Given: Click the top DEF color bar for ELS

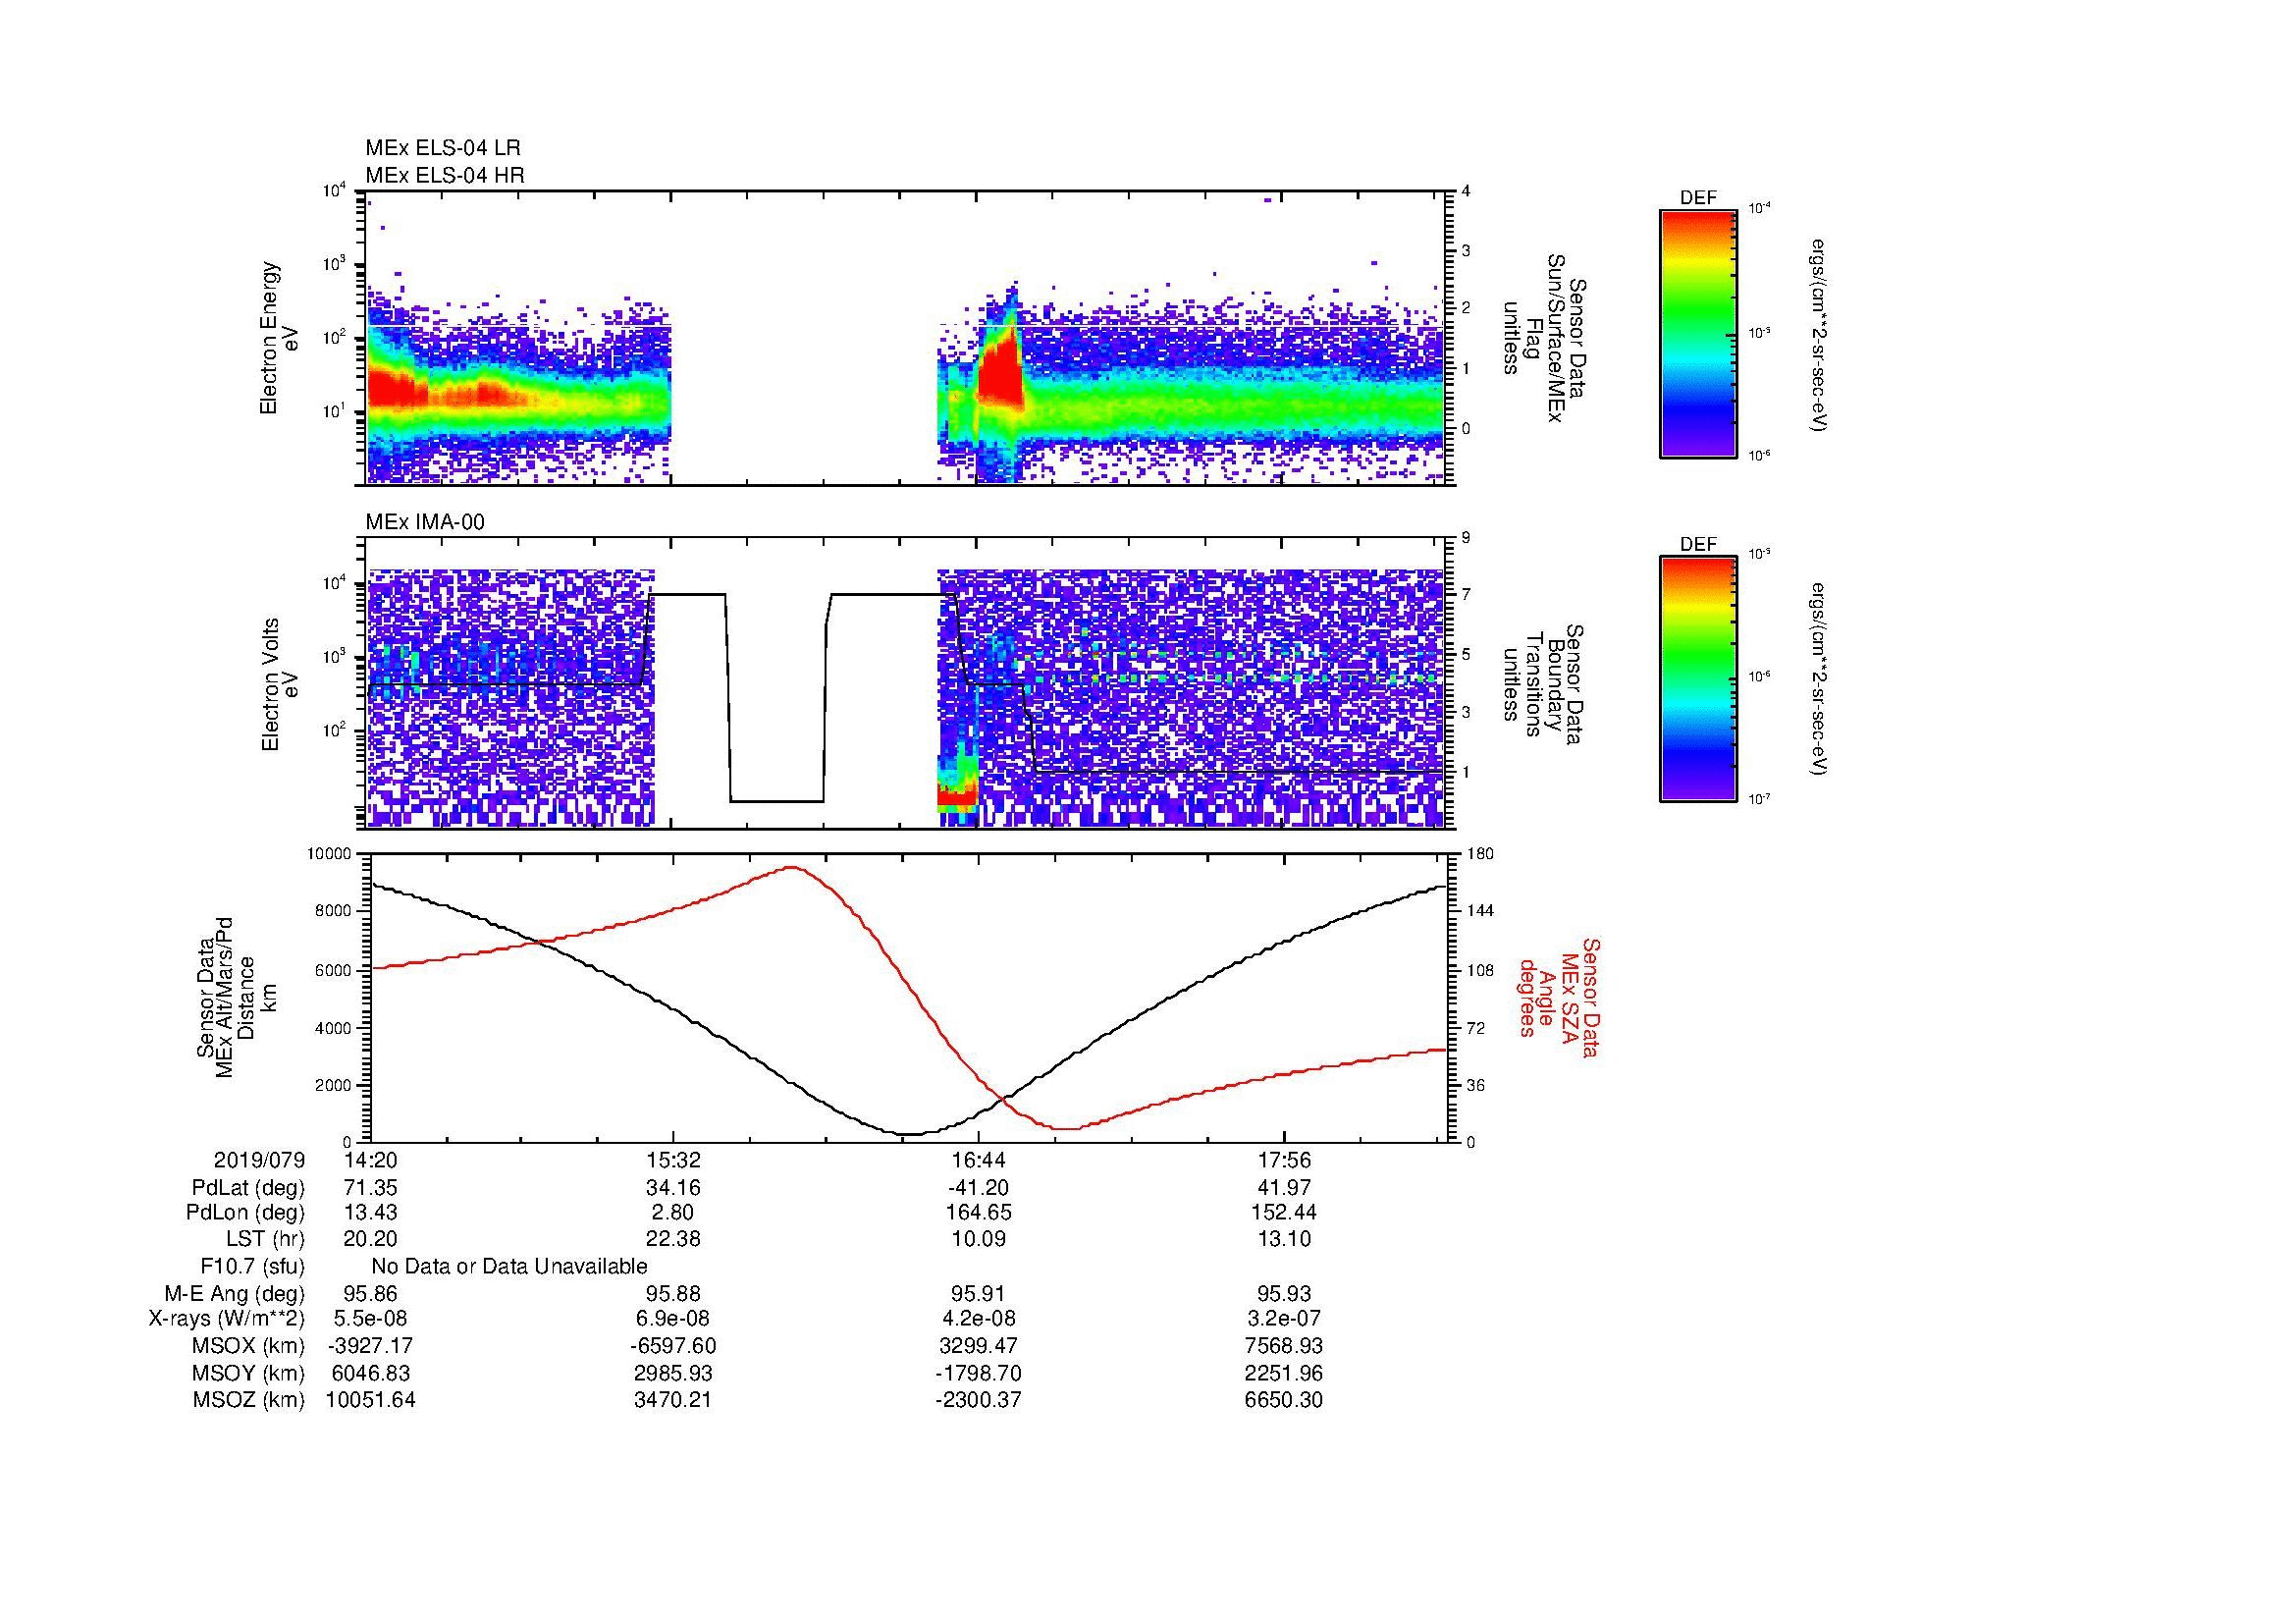Looking at the screenshot, I should [x=1697, y=333].
